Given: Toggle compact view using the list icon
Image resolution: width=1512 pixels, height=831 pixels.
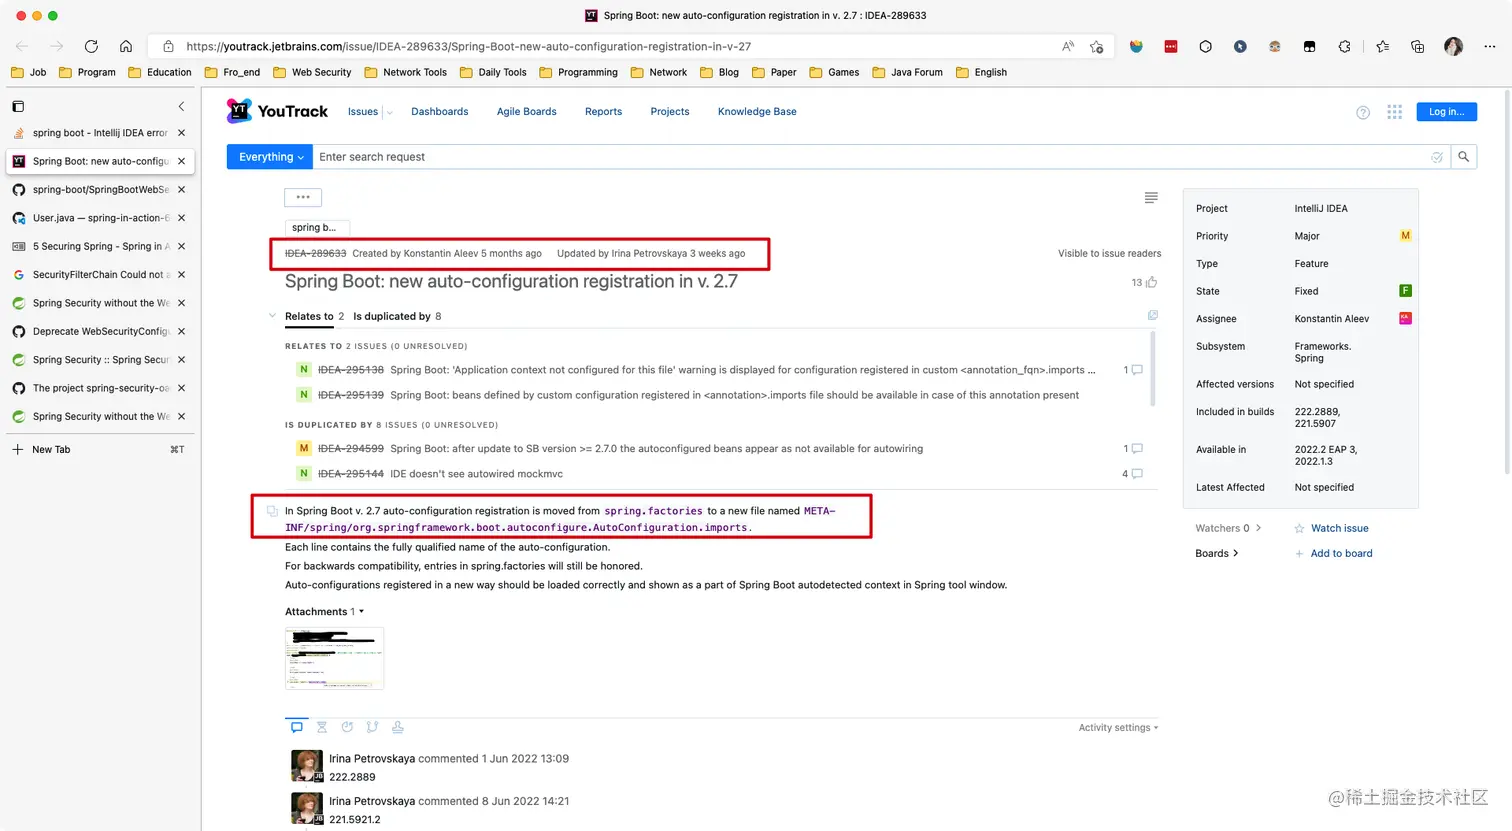Looking at the screenshot, I should click(1150, 197).
